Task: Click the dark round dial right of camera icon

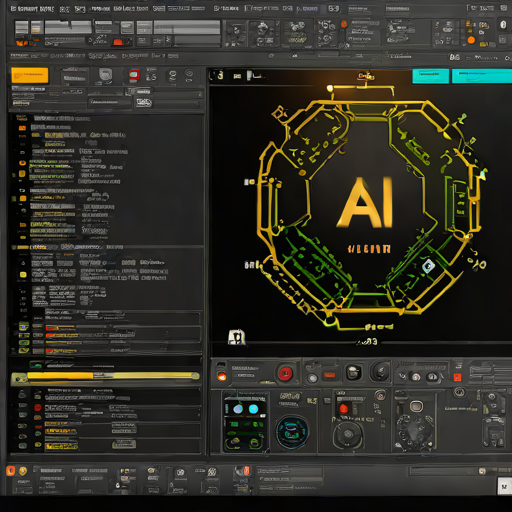Action: coord(380,372)
